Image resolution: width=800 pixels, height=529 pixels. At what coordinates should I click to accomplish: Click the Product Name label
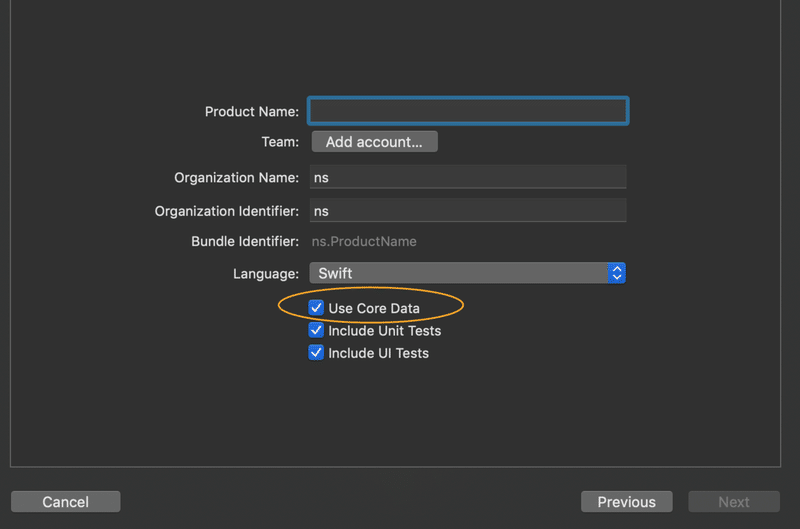click(251, 111)
